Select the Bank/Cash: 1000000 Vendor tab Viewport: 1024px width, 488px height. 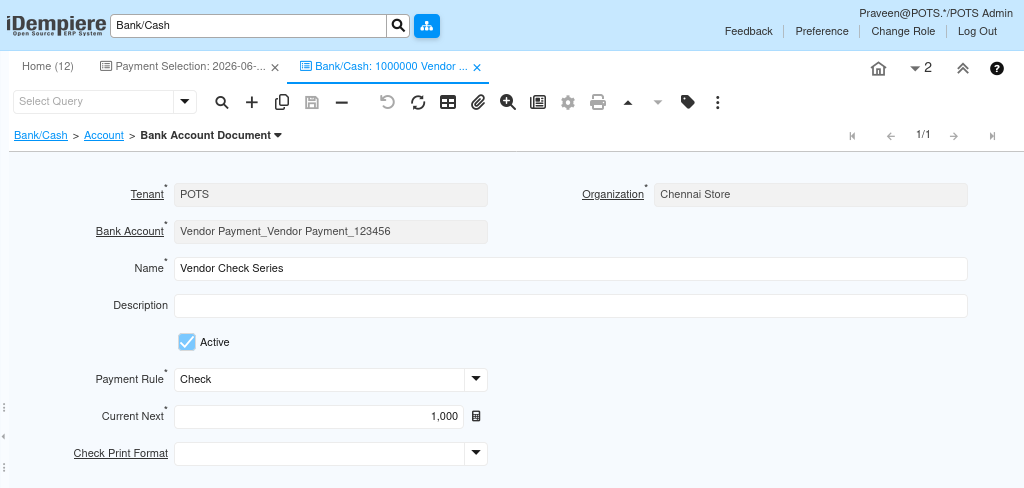[x=384, y=67]
